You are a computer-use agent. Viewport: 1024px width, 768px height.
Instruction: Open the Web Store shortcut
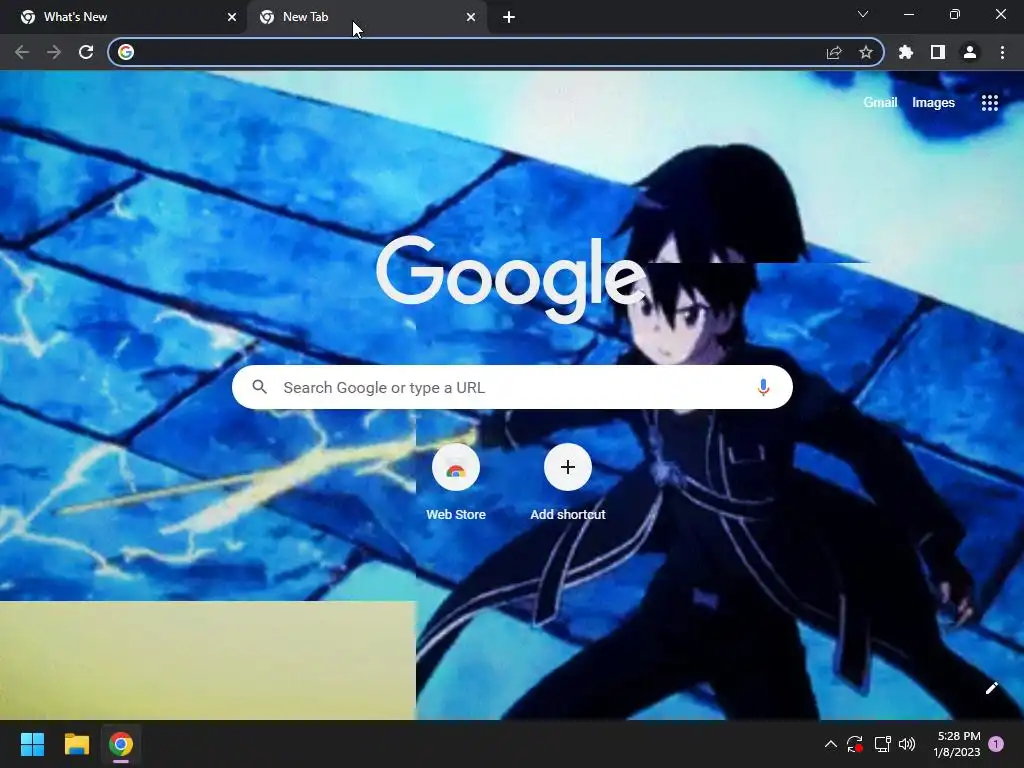coord(456,468)
